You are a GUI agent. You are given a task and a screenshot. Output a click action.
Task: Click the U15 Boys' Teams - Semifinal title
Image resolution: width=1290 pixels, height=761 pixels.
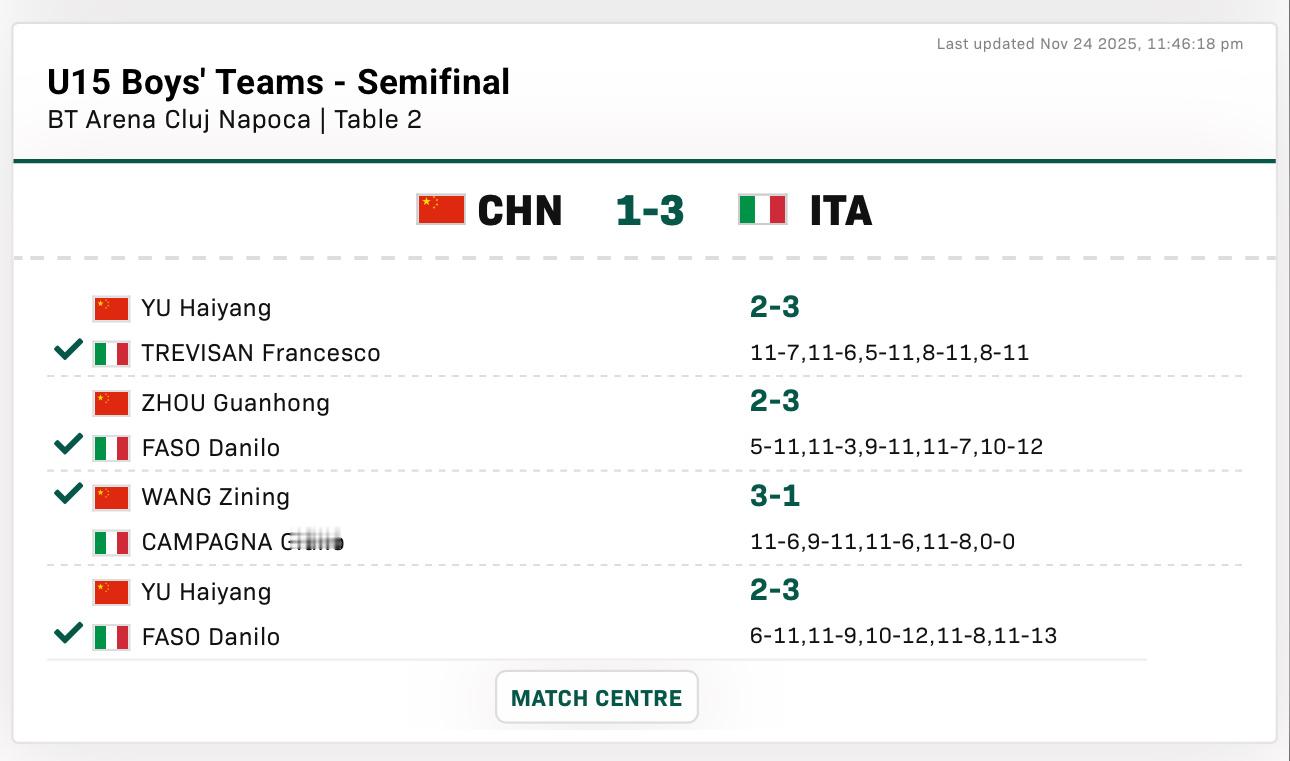tap(278, 82)
